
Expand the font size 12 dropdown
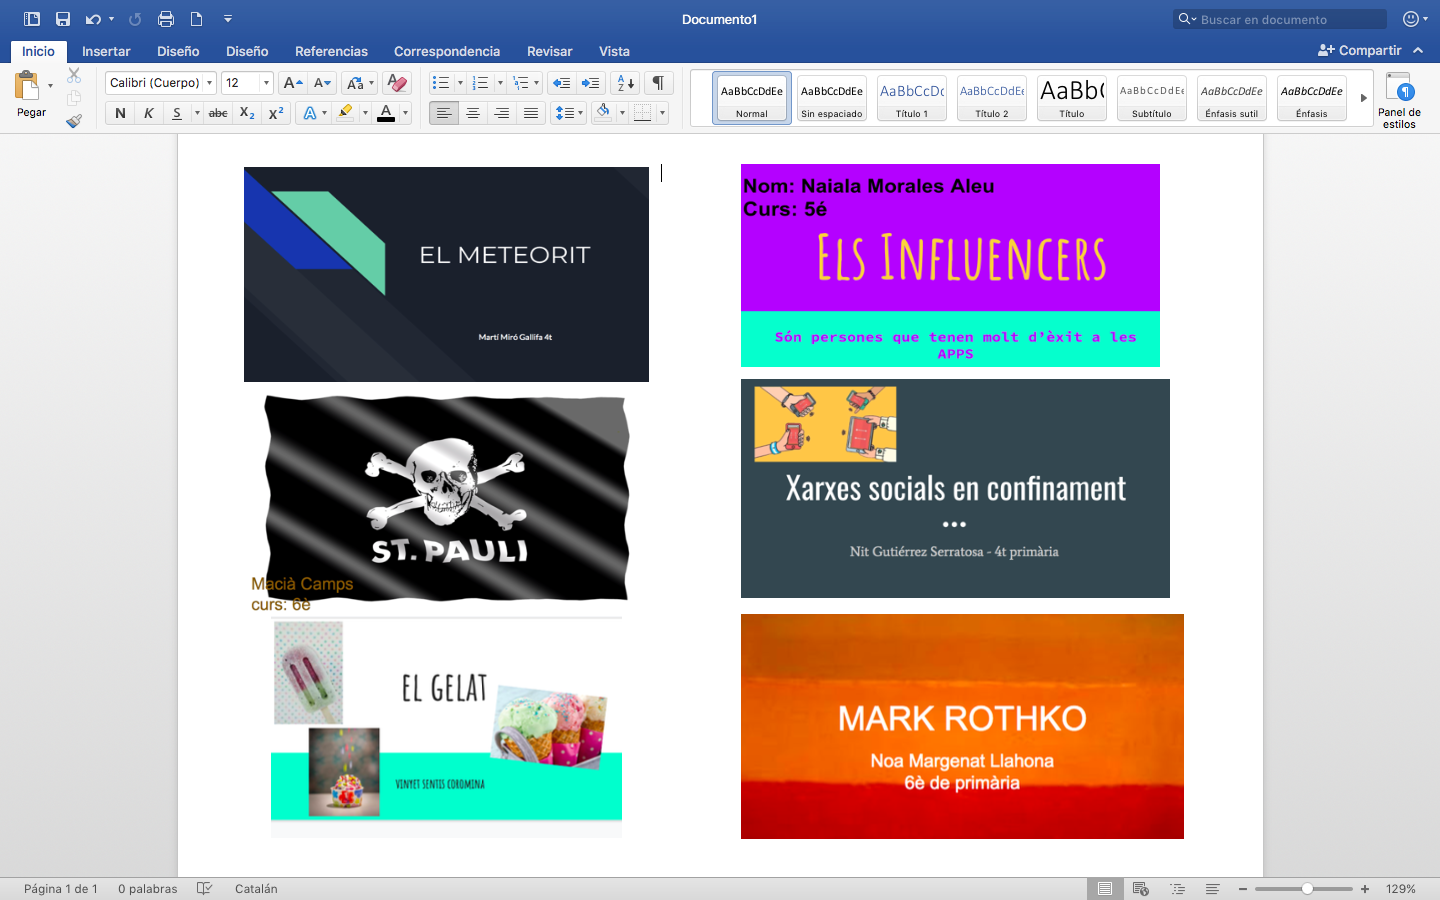[x=266, y=83]
